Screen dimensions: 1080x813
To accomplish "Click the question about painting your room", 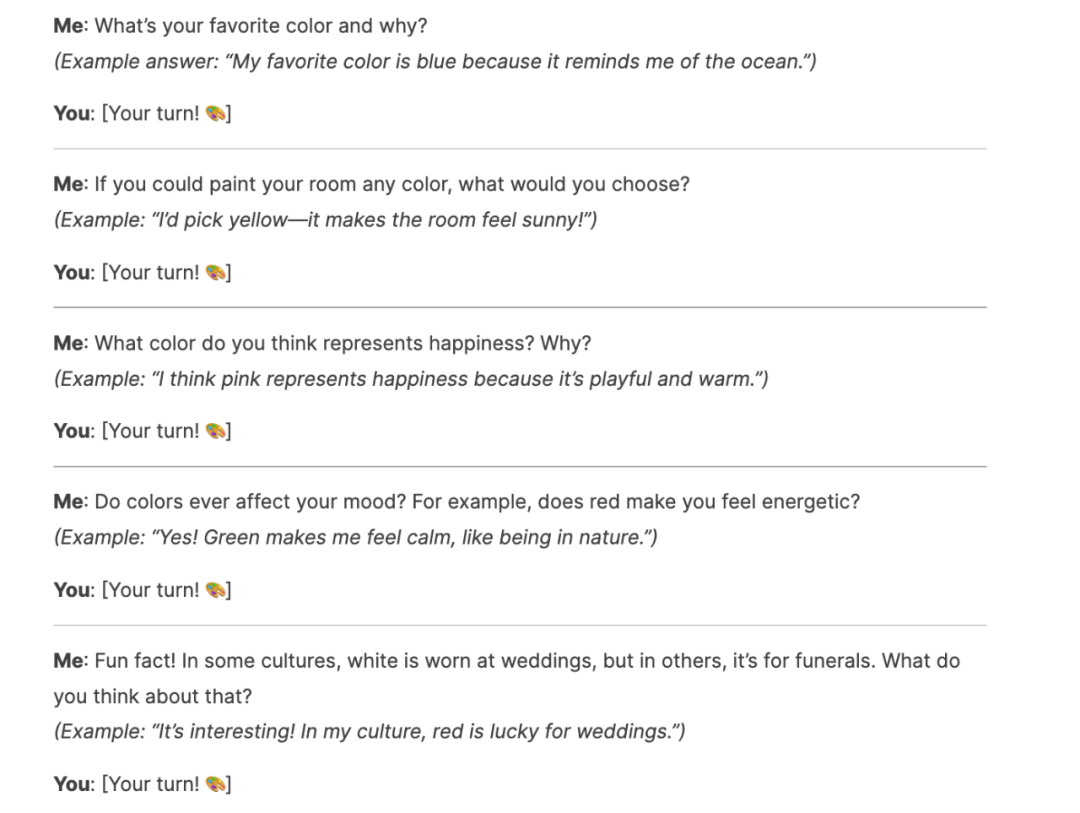I will pyautogui.click(x=392, y=184).
